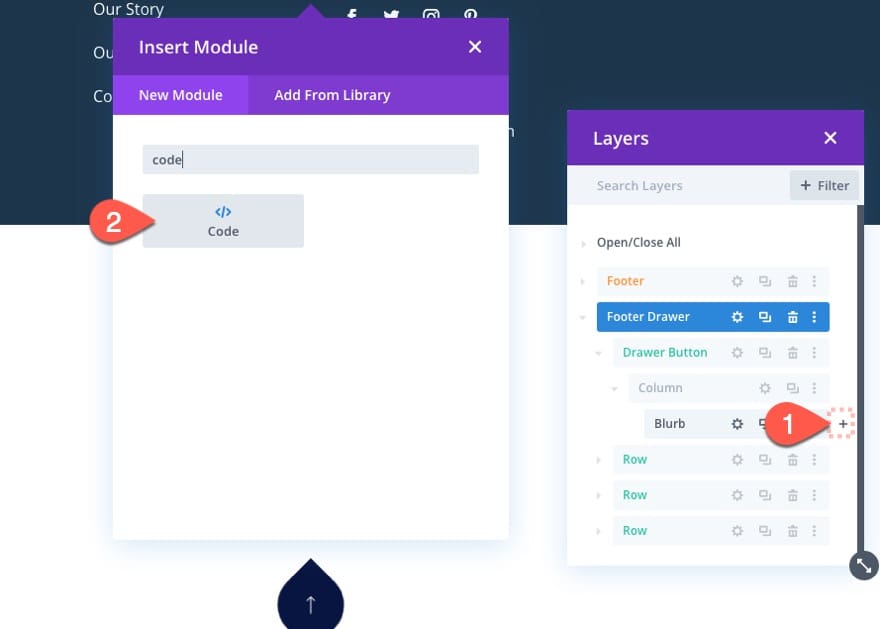Expand the Footer layer
Image resolution: width=880 pixels, height=629 pixels.
pyautogui.click(x=583, y=281)
